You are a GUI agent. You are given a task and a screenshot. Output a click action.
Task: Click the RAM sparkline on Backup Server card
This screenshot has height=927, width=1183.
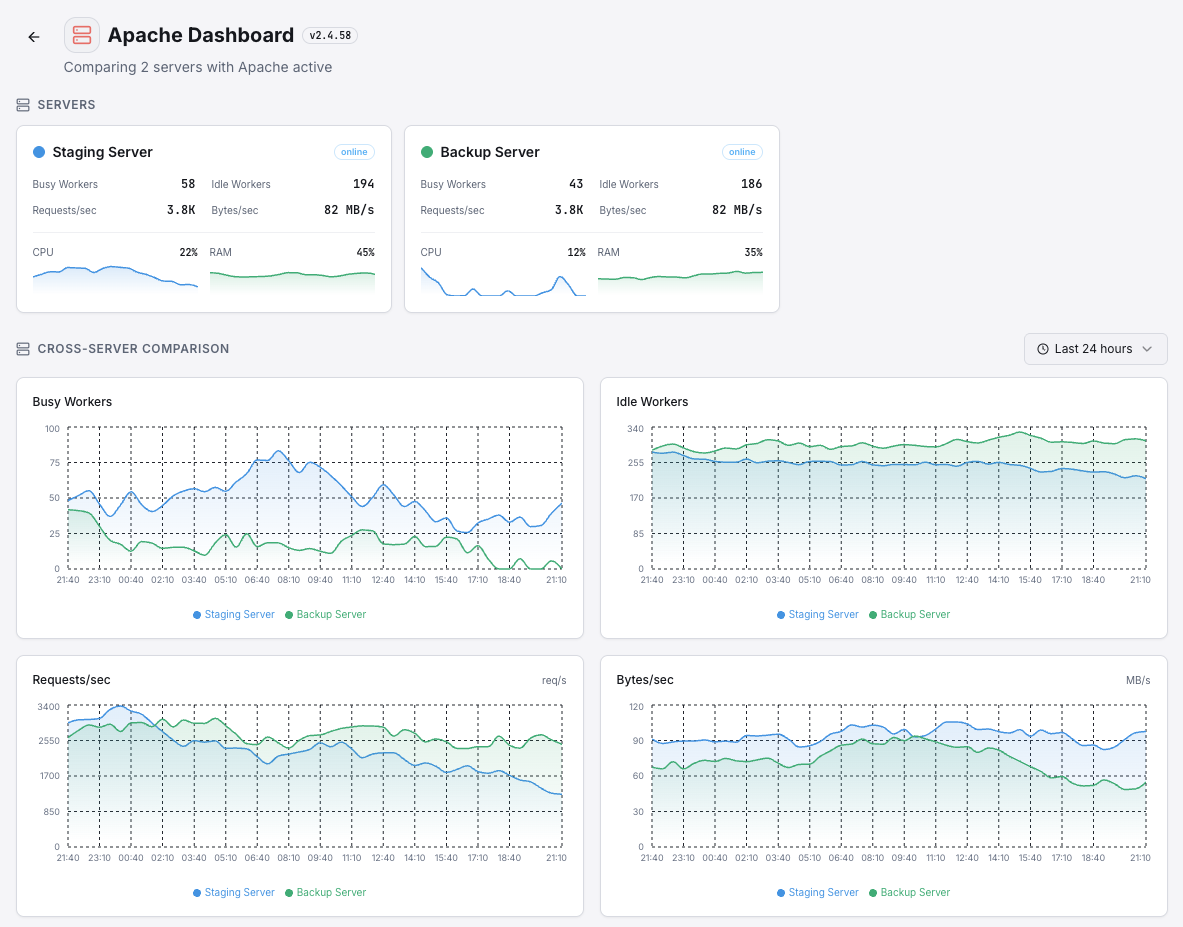pos(680,280)
